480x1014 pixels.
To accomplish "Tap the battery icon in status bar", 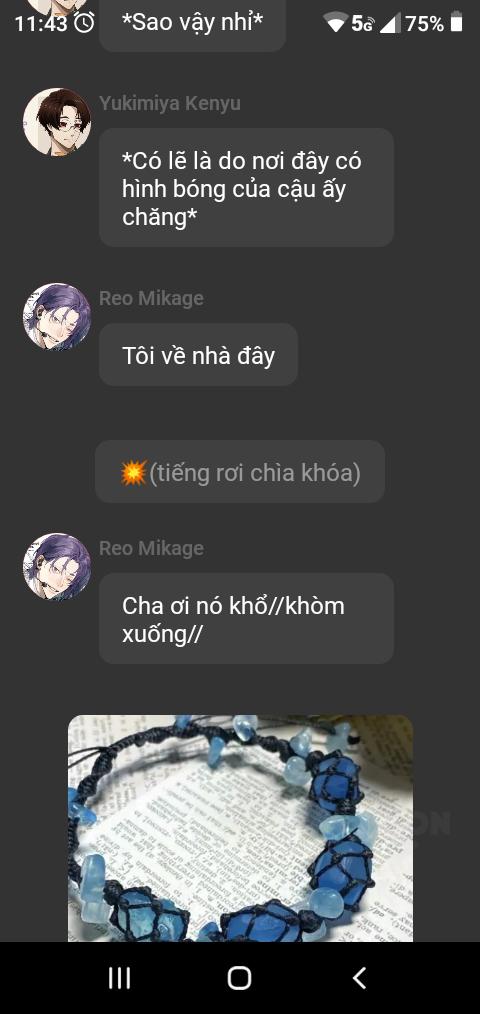I will pyautogui.click(x=457, y=23).
